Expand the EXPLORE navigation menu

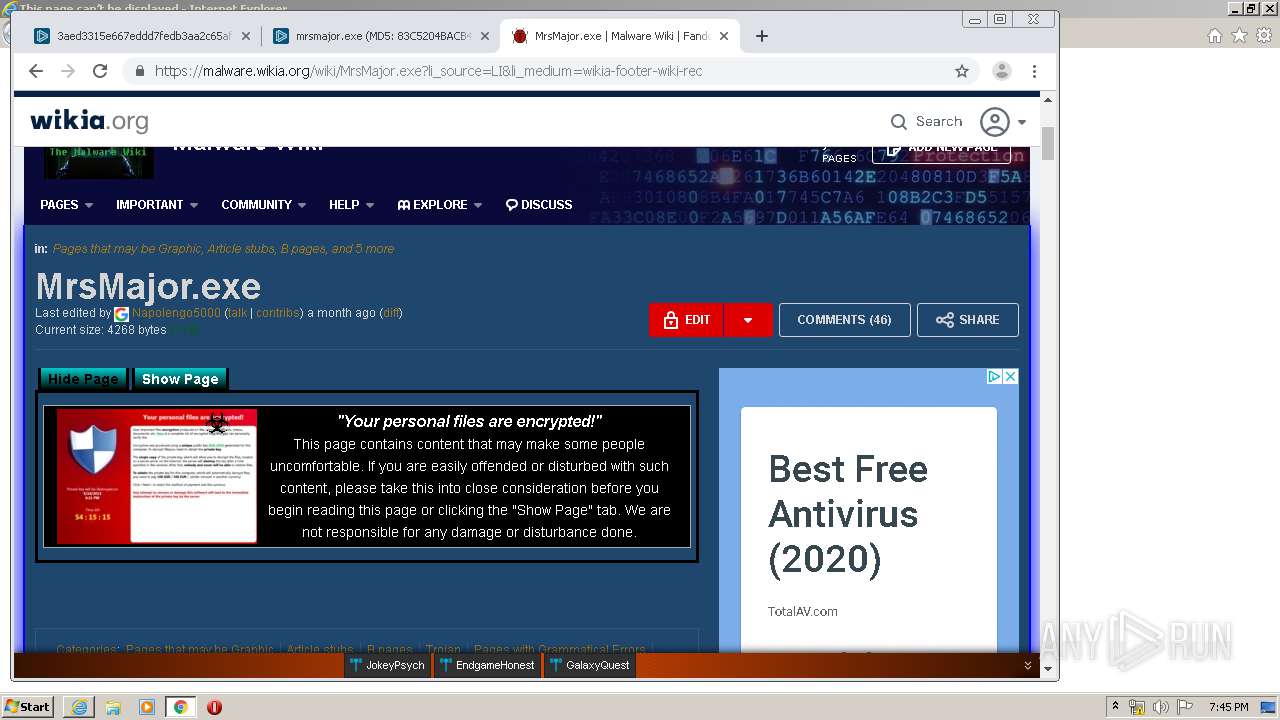440,204
